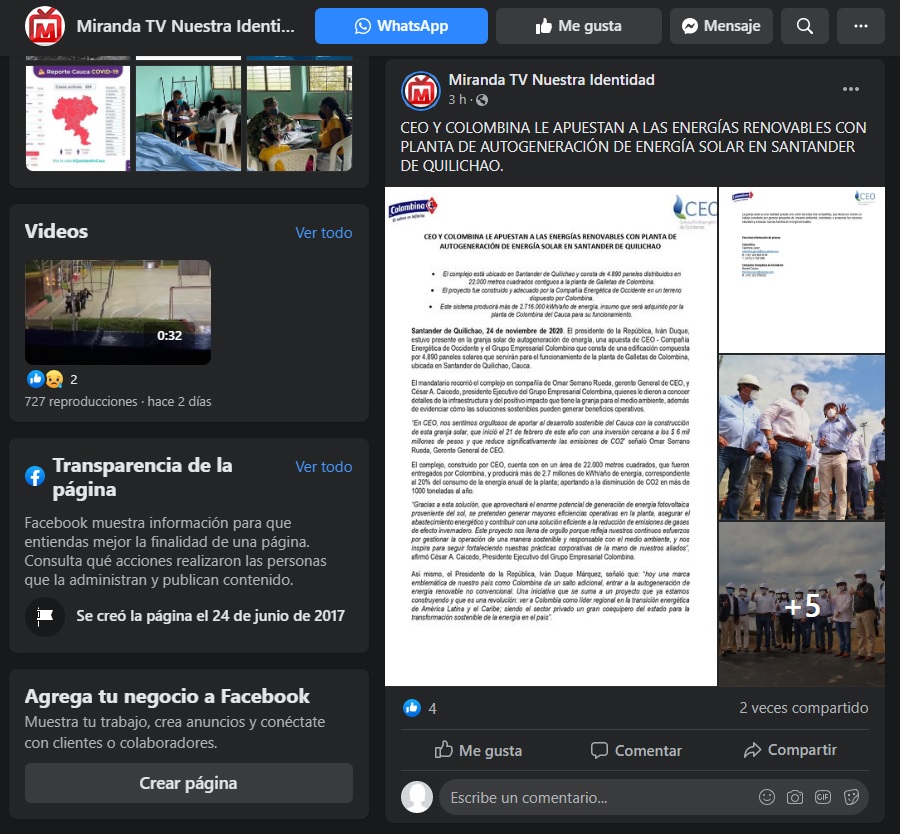Click the Crear página button
The width and height of the screenshot is (900, 834).
pos(188,783)
